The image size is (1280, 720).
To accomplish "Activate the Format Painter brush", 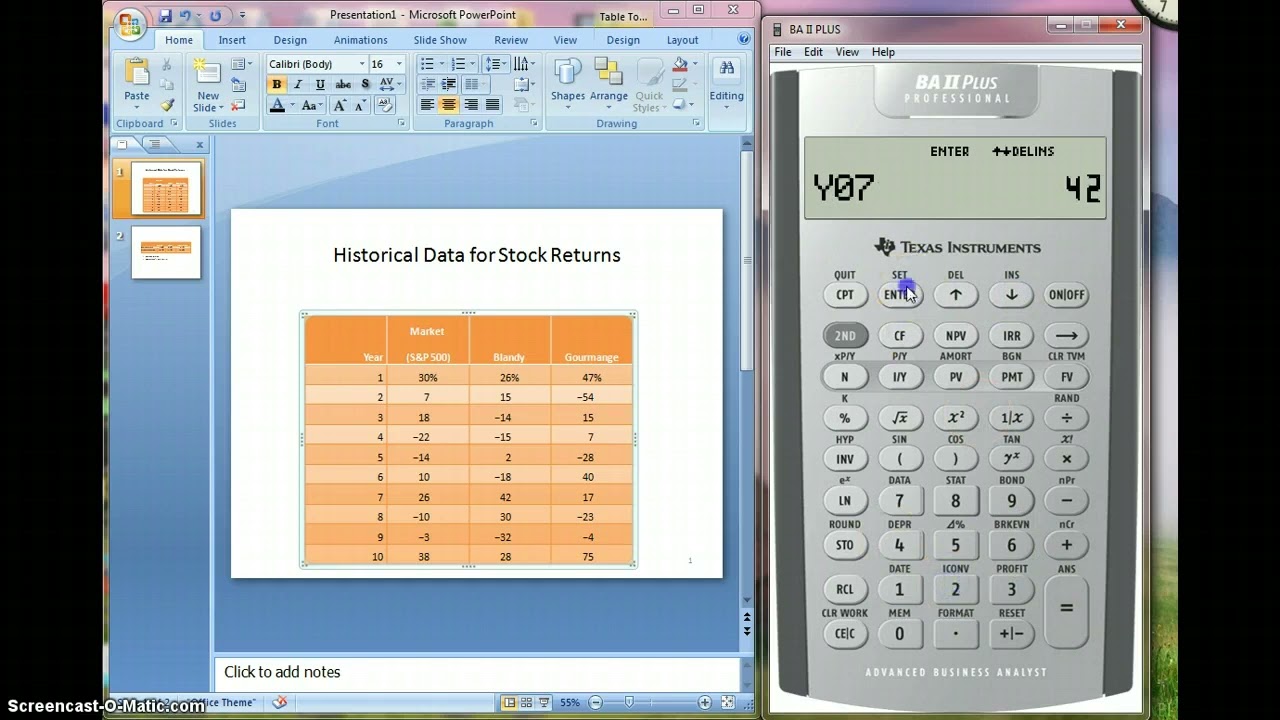I will point(167,104).
